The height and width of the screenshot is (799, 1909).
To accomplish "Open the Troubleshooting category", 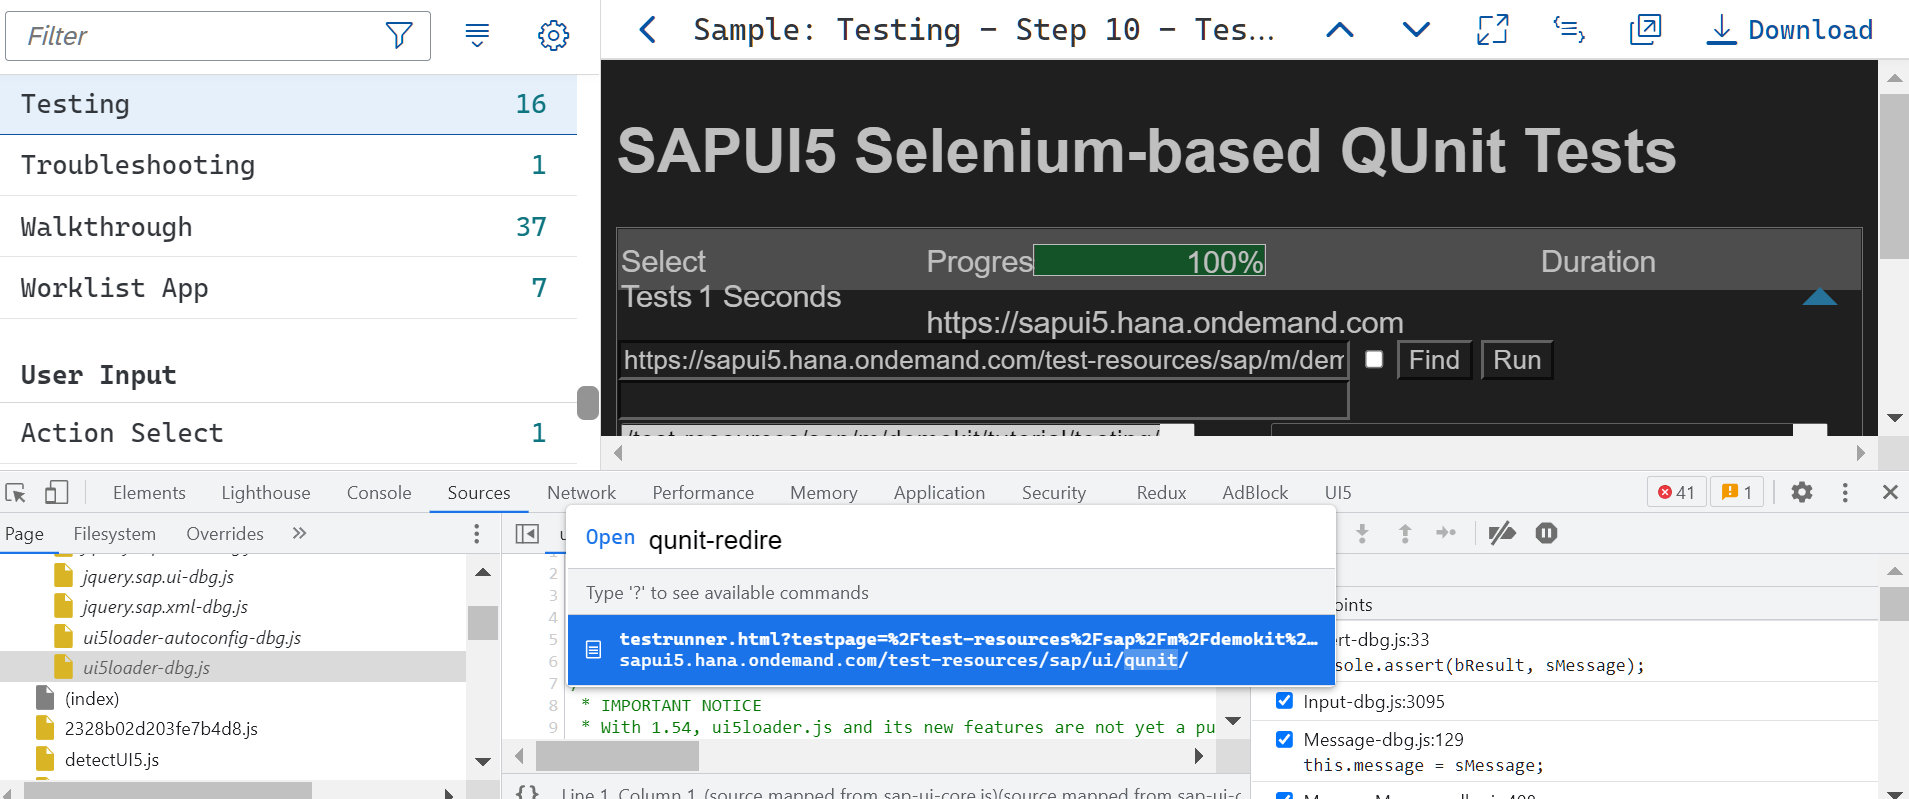I will click(x=288, y=165).
